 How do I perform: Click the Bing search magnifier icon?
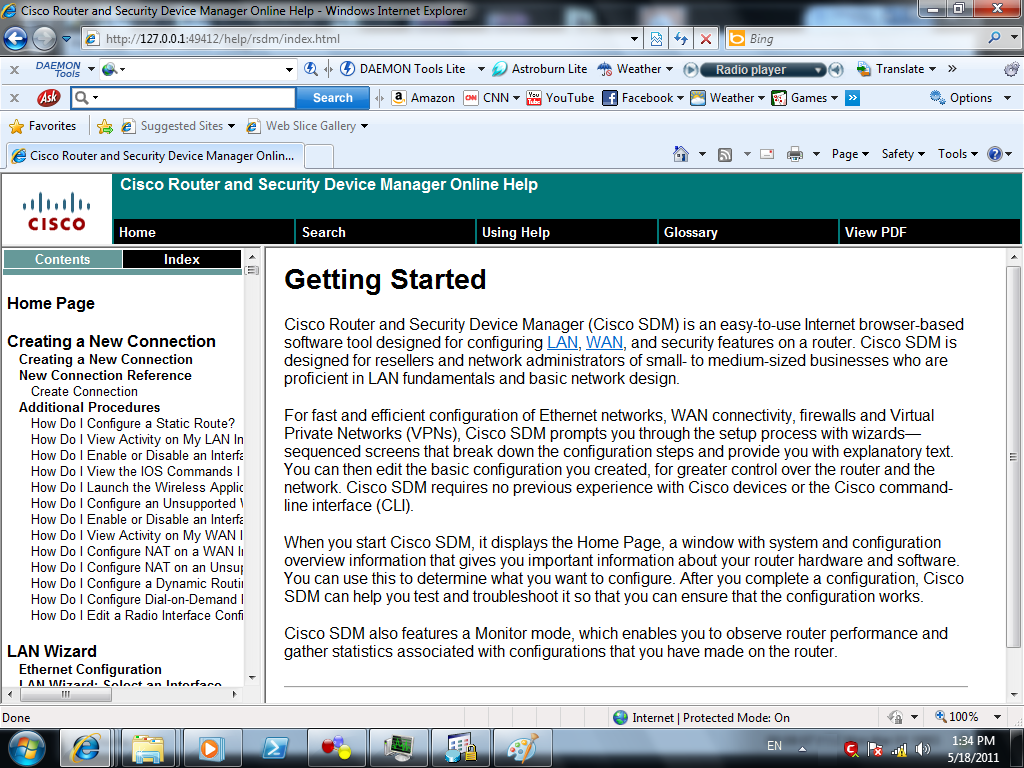(994, 38)
